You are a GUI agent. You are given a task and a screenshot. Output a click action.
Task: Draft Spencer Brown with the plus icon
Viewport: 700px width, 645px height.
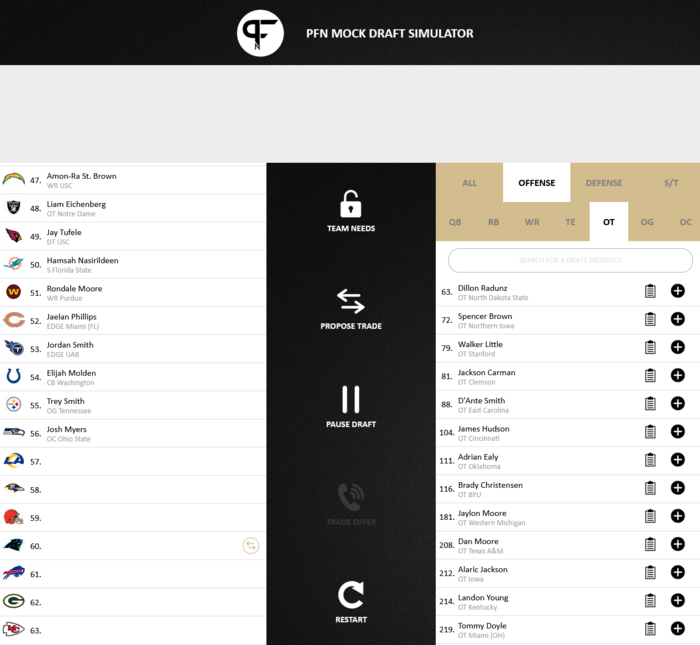click(x=677, y=319)
